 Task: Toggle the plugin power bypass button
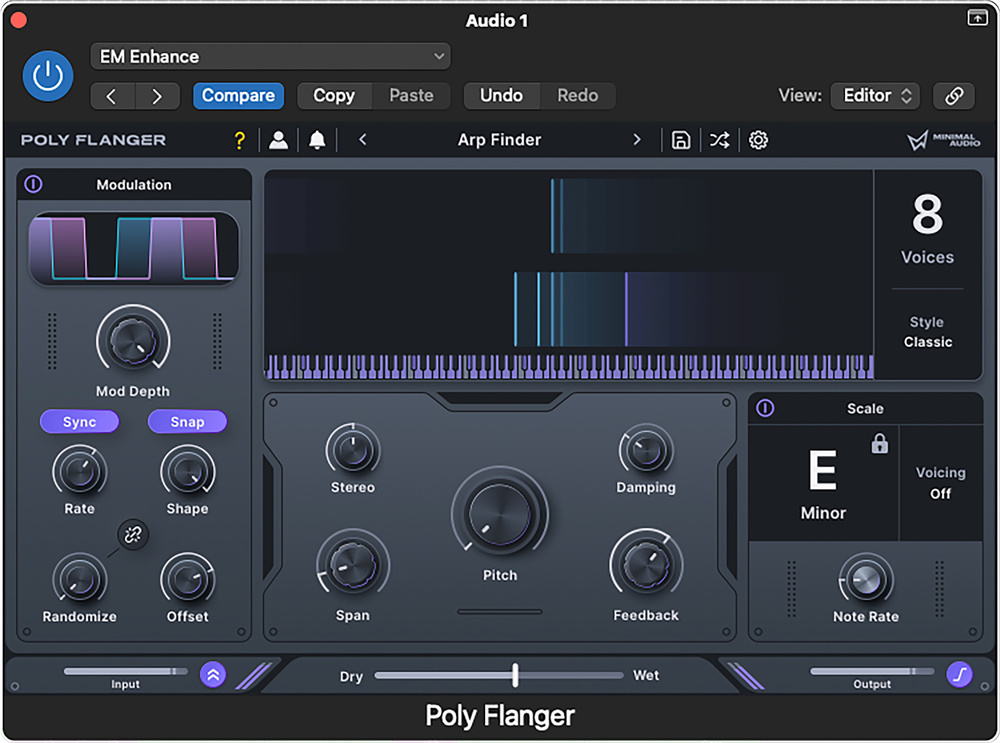(x=48, y=76)
